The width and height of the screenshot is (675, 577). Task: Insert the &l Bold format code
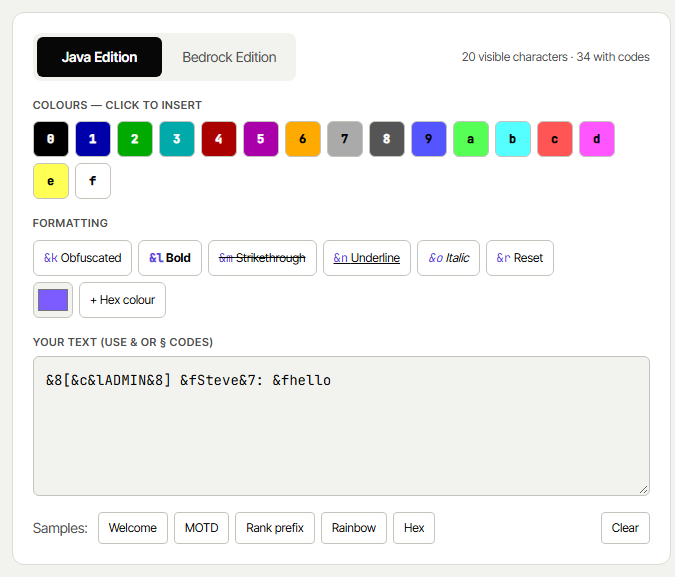(170, 258)
